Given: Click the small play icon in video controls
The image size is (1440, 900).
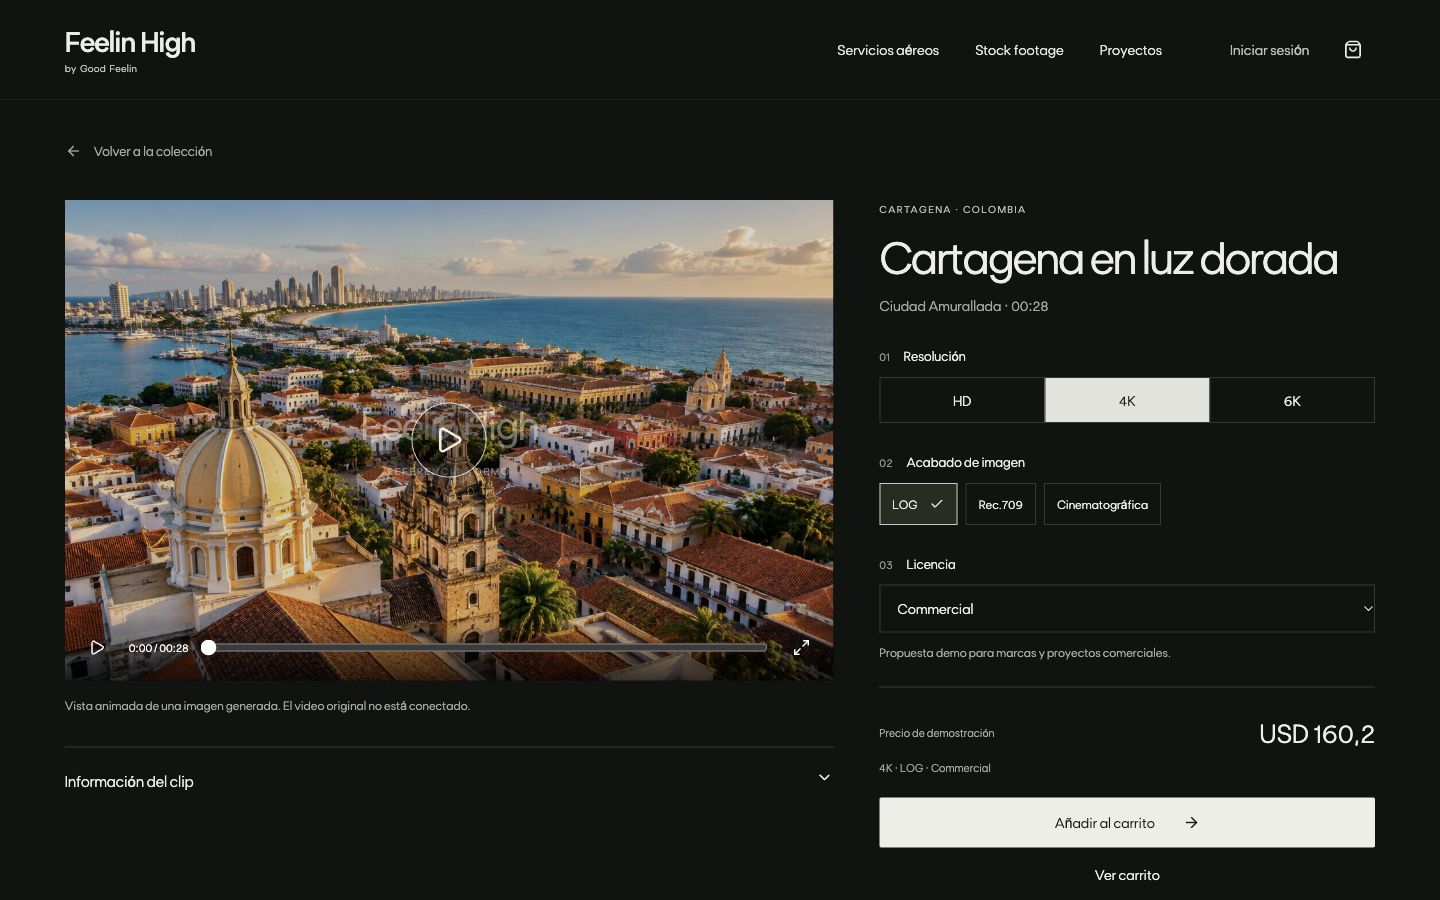Looking at the screenshot, I should pos(97,648).
